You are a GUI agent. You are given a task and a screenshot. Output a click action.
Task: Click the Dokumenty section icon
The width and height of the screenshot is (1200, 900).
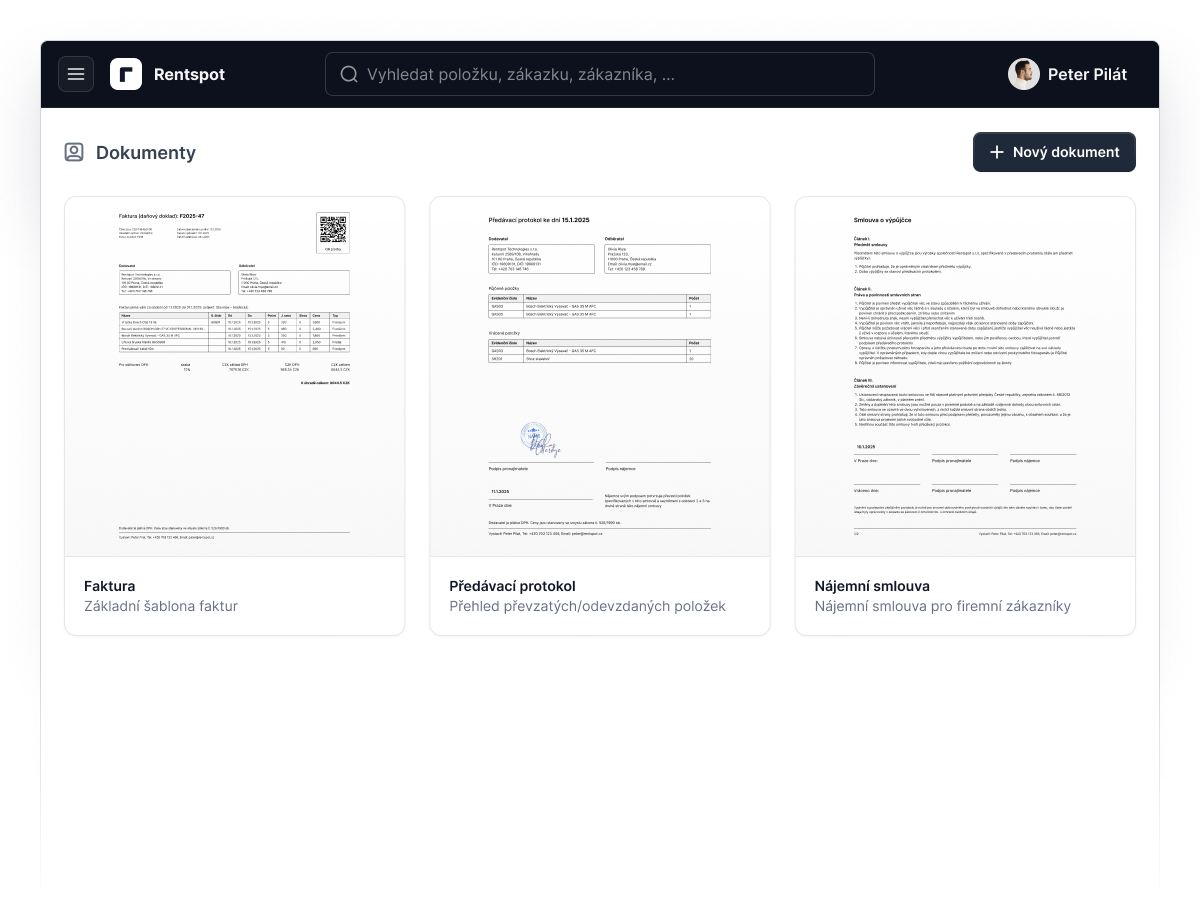click(74, 152)
